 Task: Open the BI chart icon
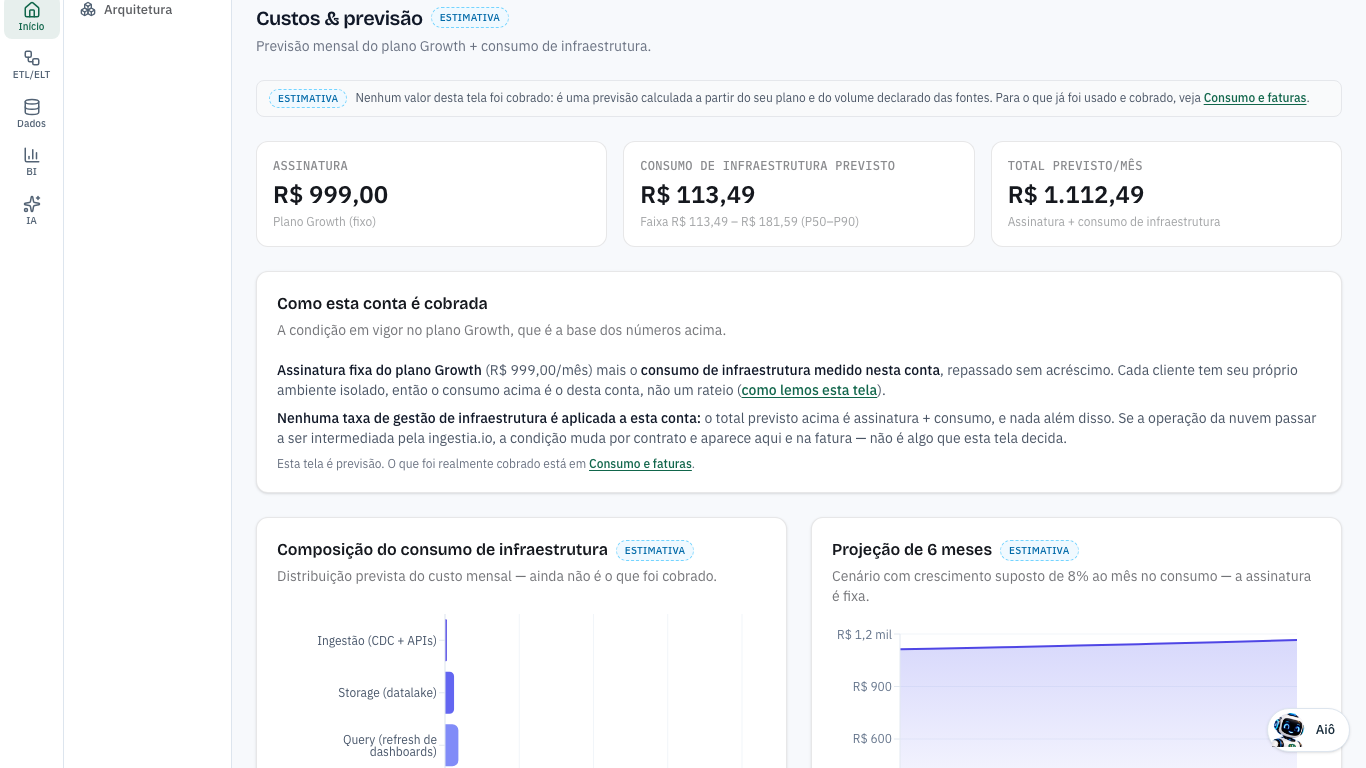(32, 155)
